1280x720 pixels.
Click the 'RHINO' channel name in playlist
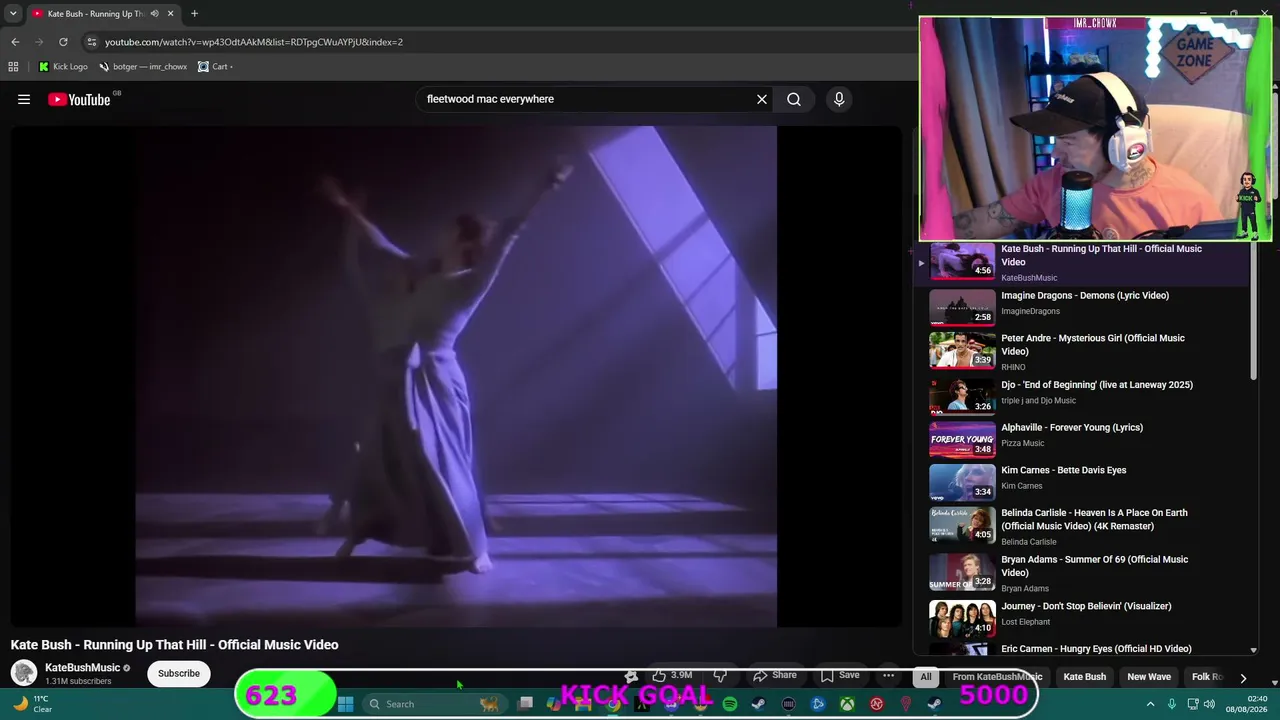(1013, 367)
